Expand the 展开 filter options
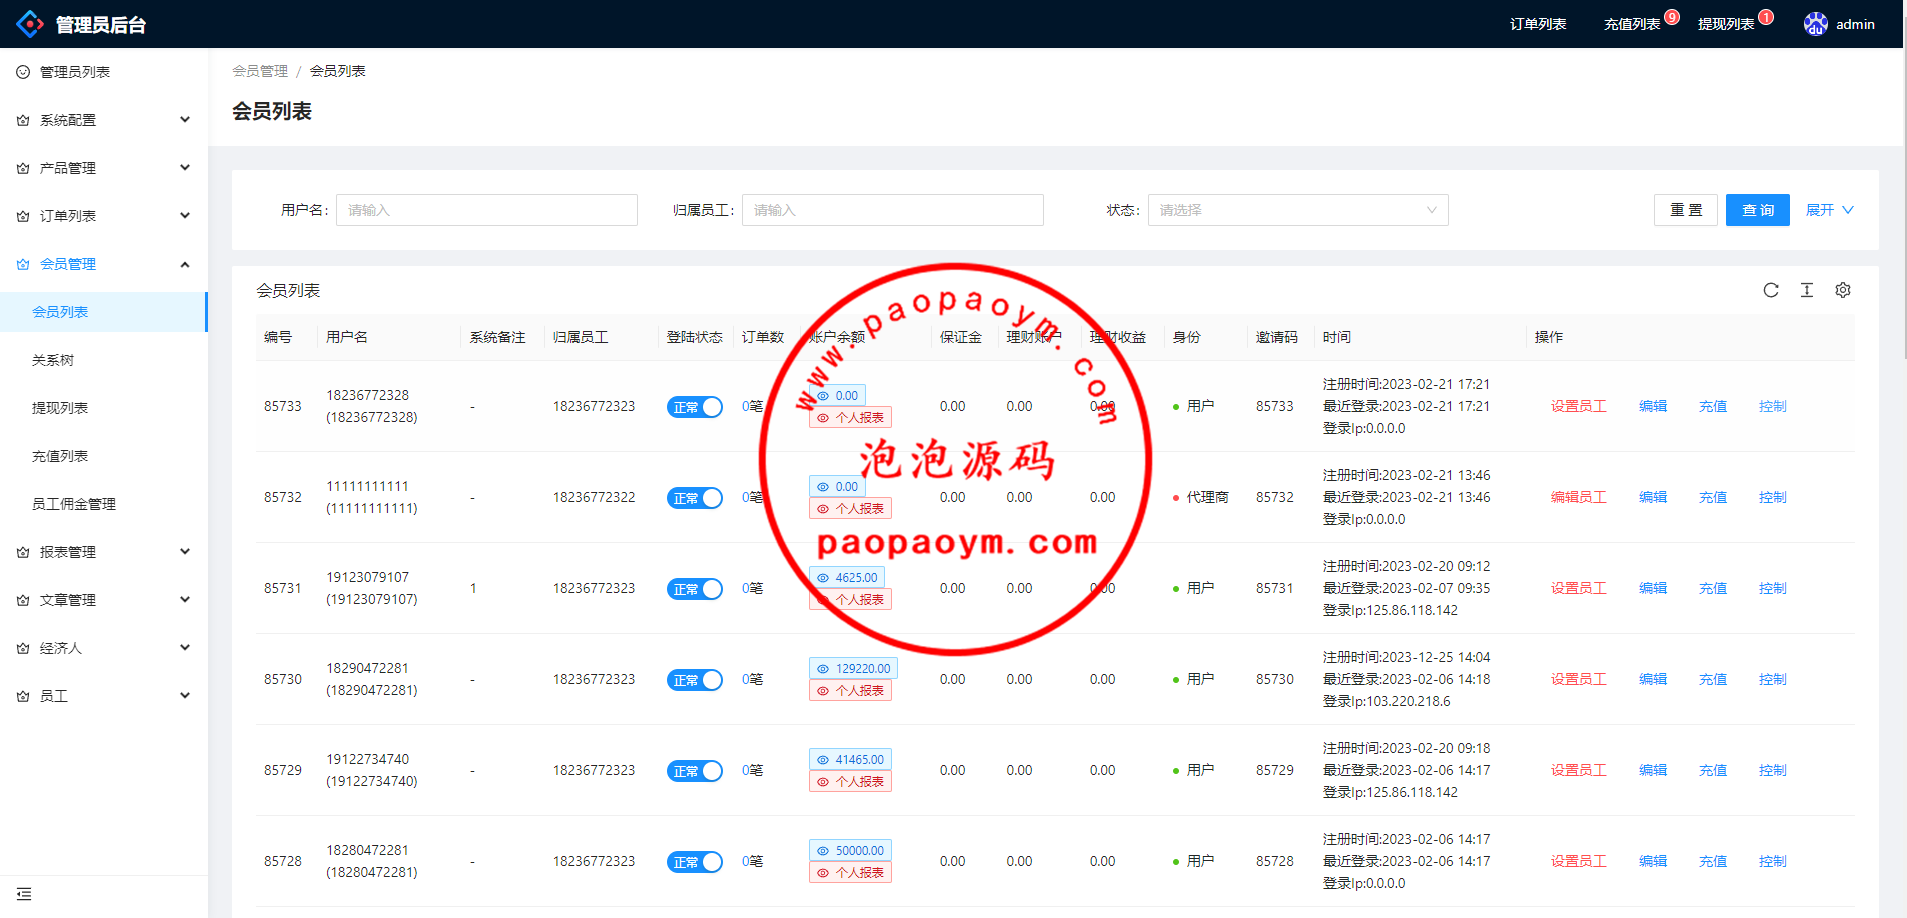This screenshot has width=1907, height=918. pyautogui.click(x=1829, y=210)
